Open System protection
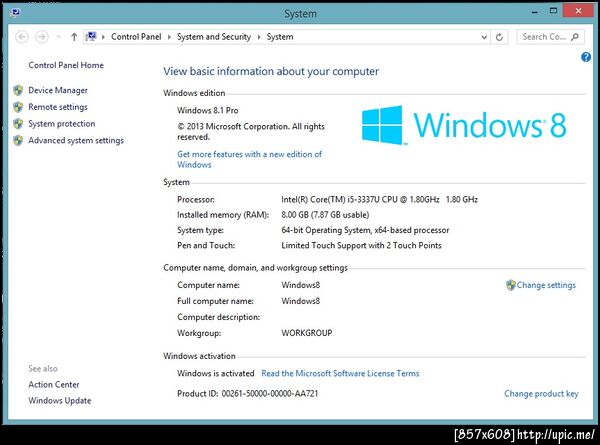Image resolution: width=600 pixels, height=445 pixels. click(62, 124)
